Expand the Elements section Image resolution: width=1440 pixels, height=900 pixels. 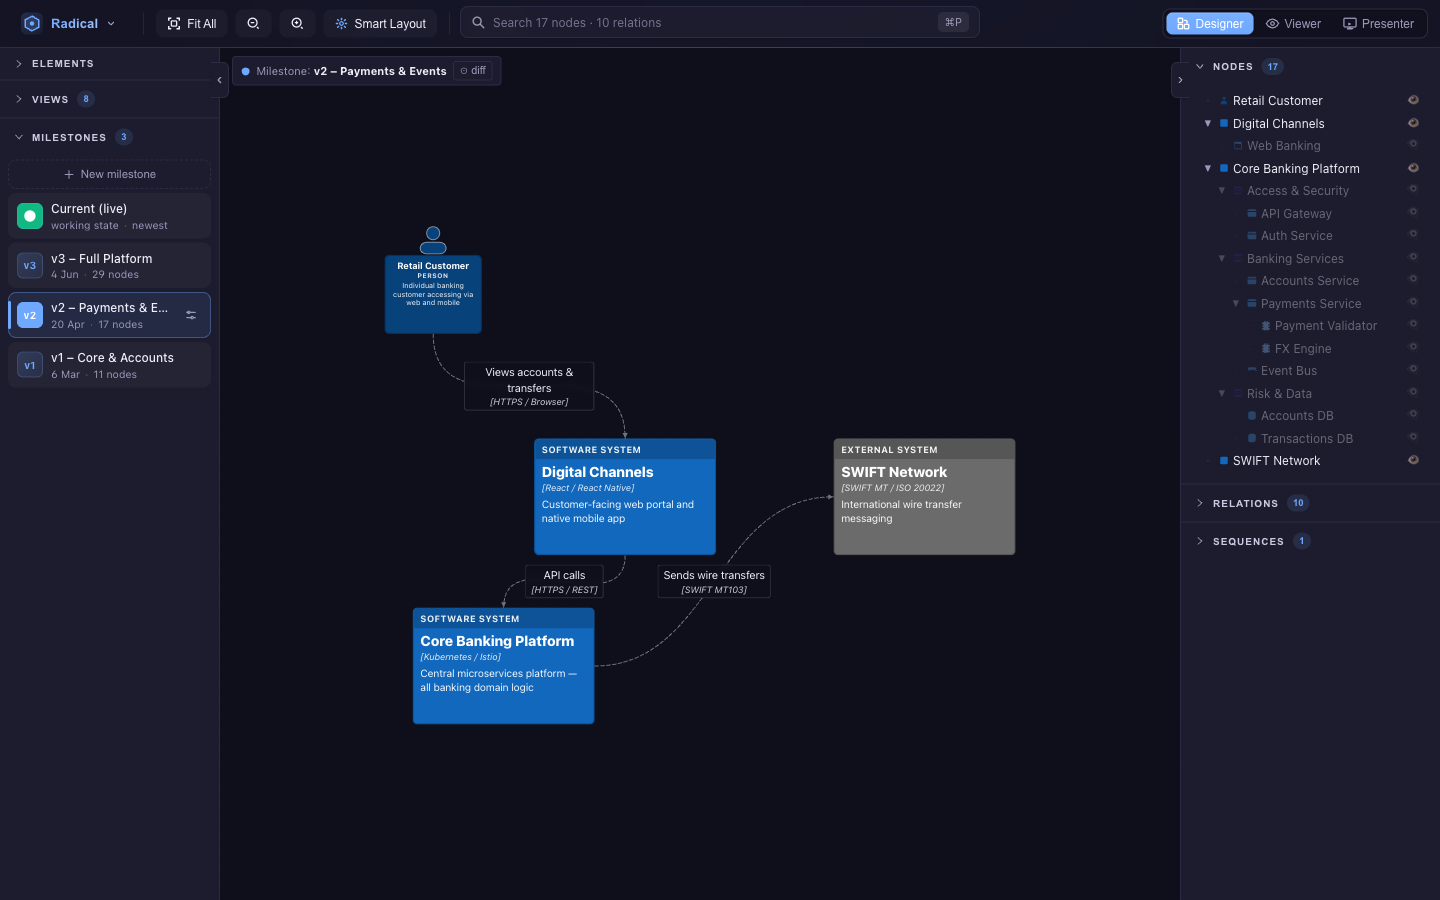(109, 63)
